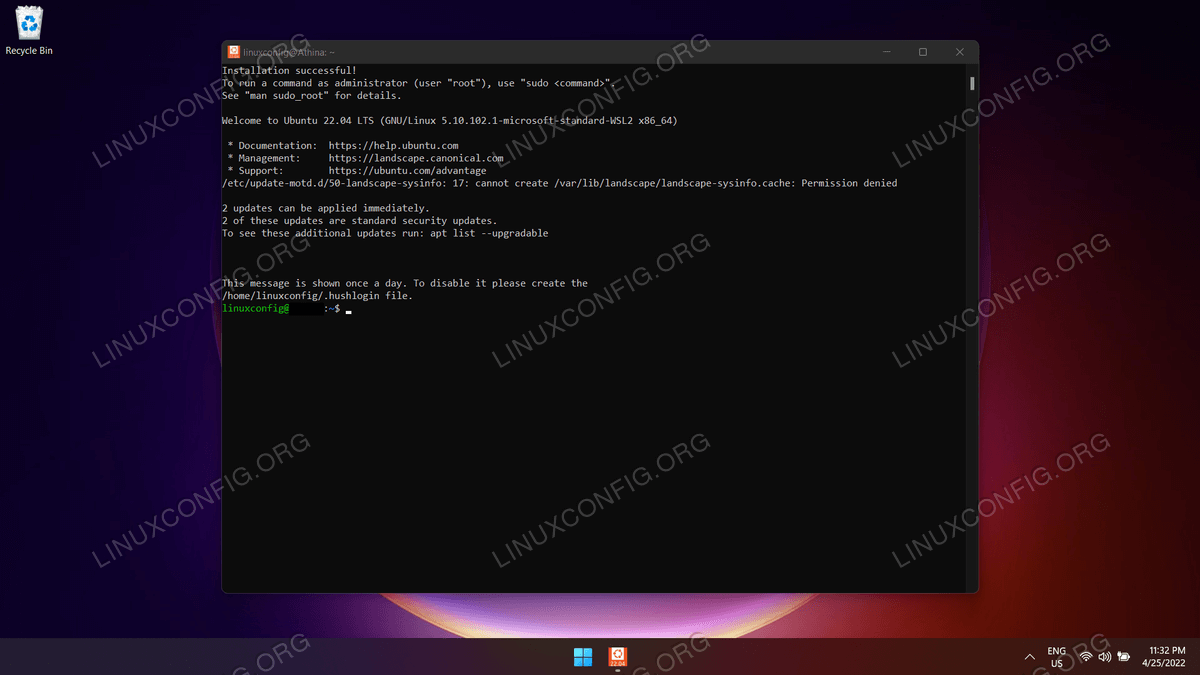Image resolution: width=1200 pixels, height=675 pixels.
Task: Select the Ubuntu 22.04 taskbar icon
Action: tap(617, 657)
